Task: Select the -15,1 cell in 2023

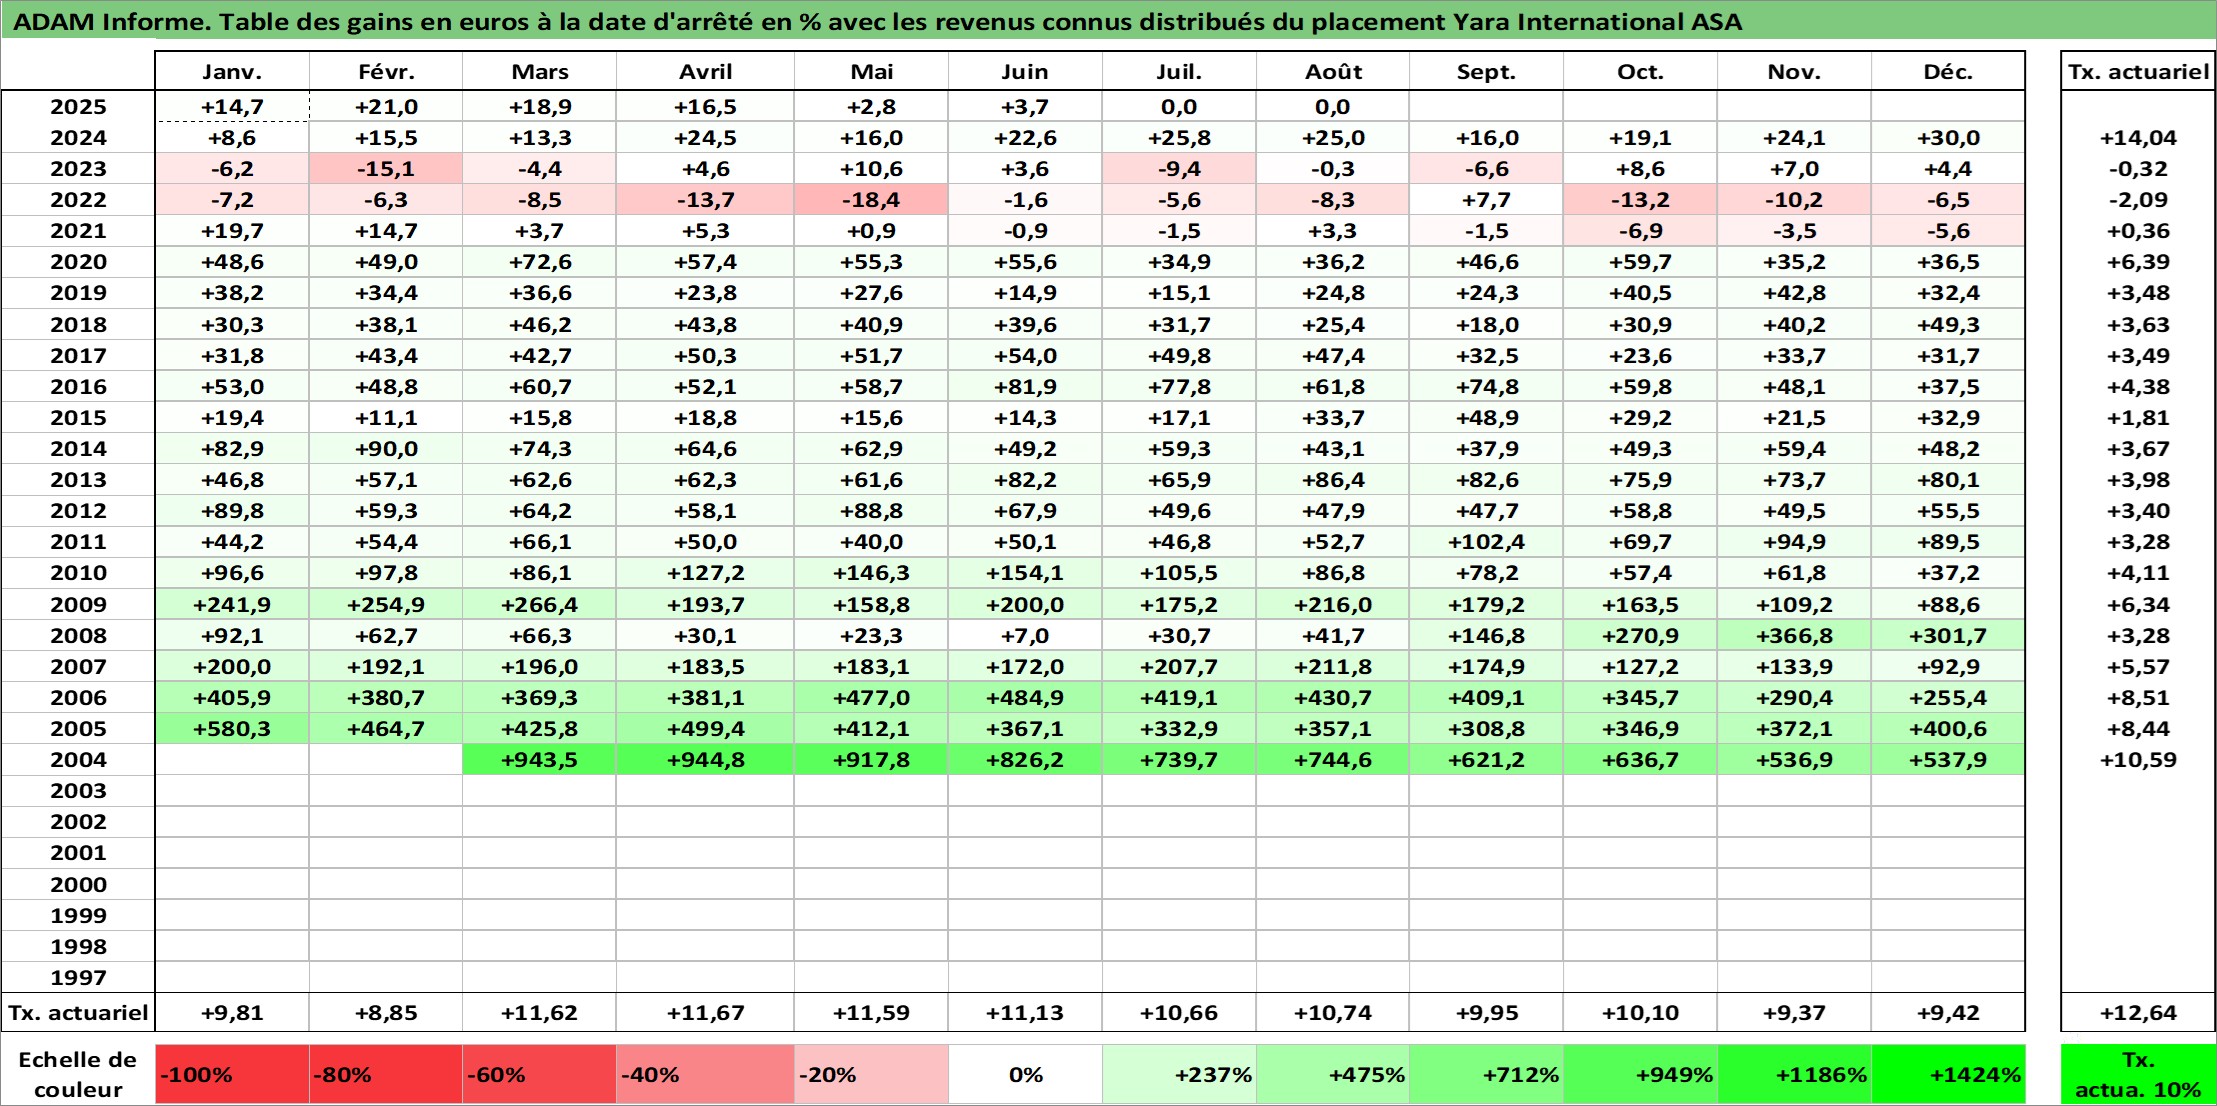Action: tap(386, 169)
